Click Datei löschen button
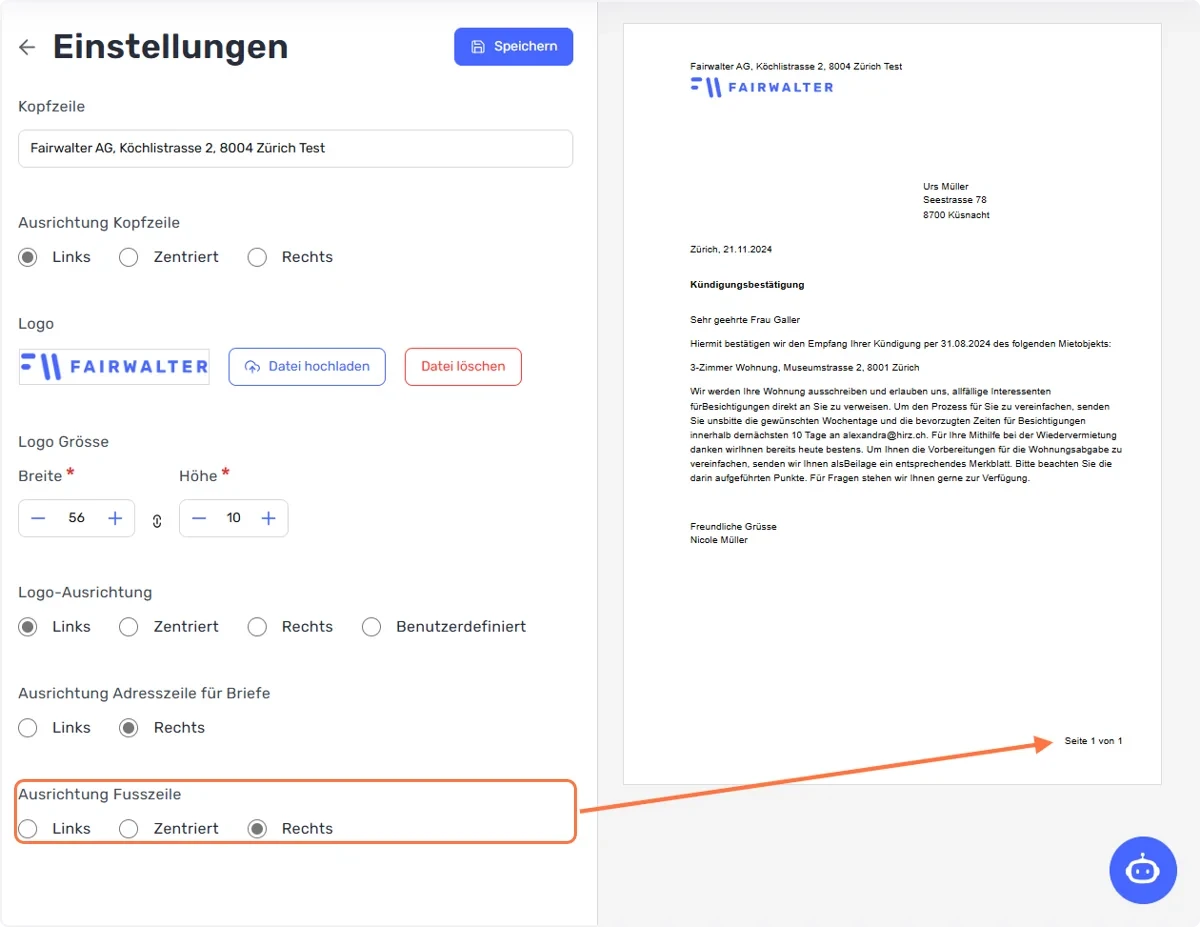The image size is (1200, 927). pyautogui.click(x=463, y=366)
